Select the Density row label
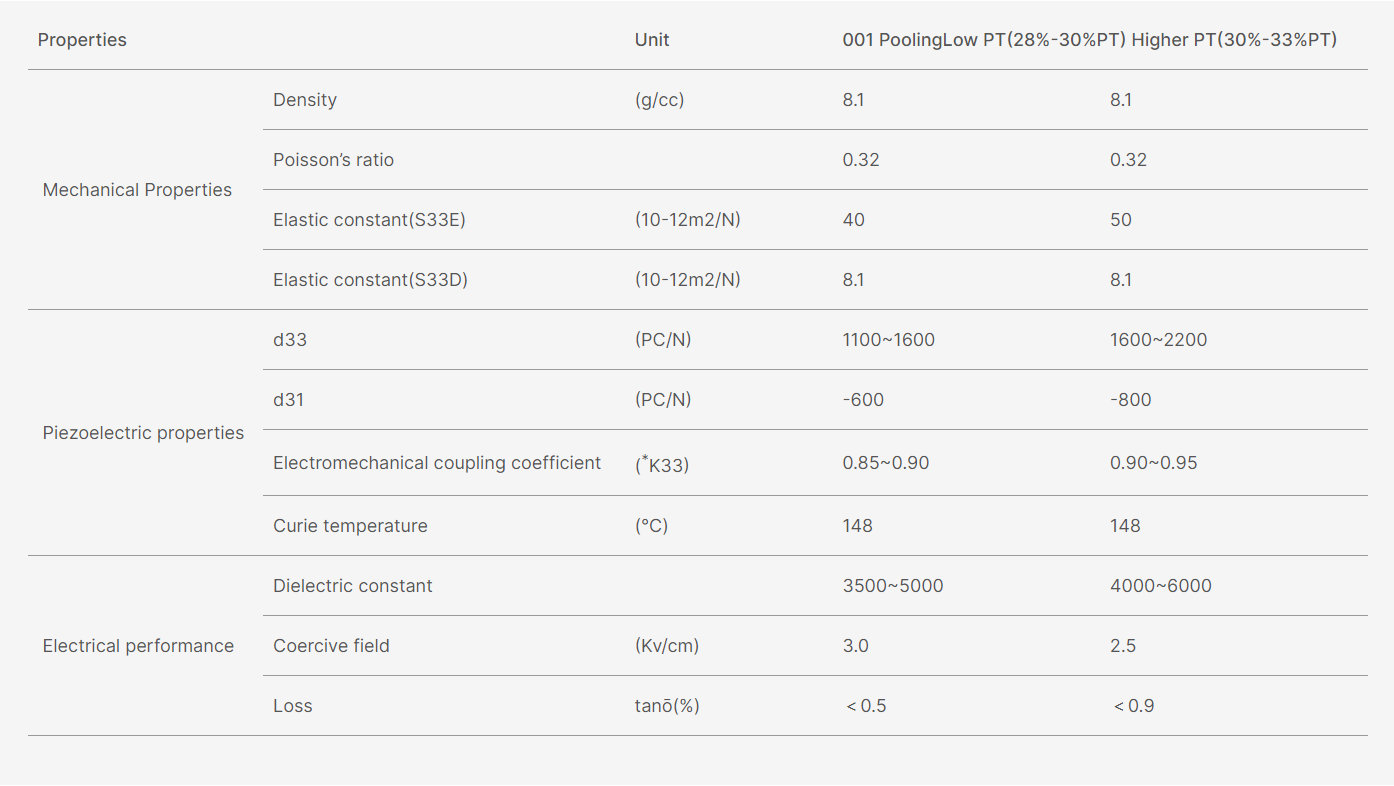 click(305, 100)
